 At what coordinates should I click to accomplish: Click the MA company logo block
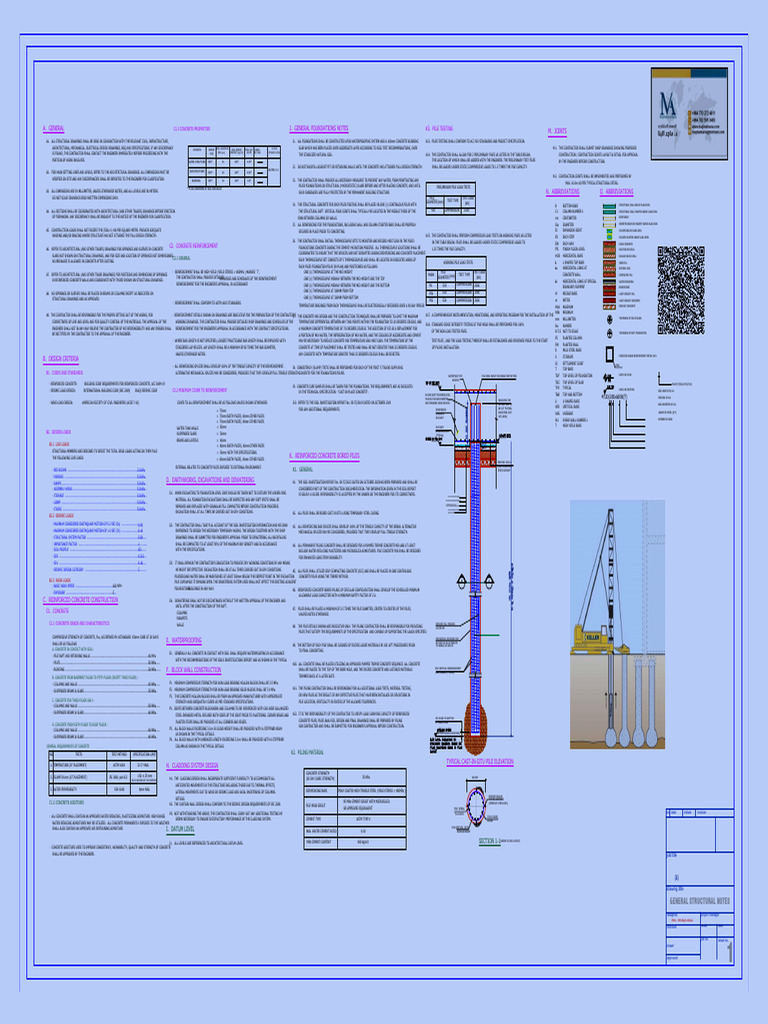[689, 113]
